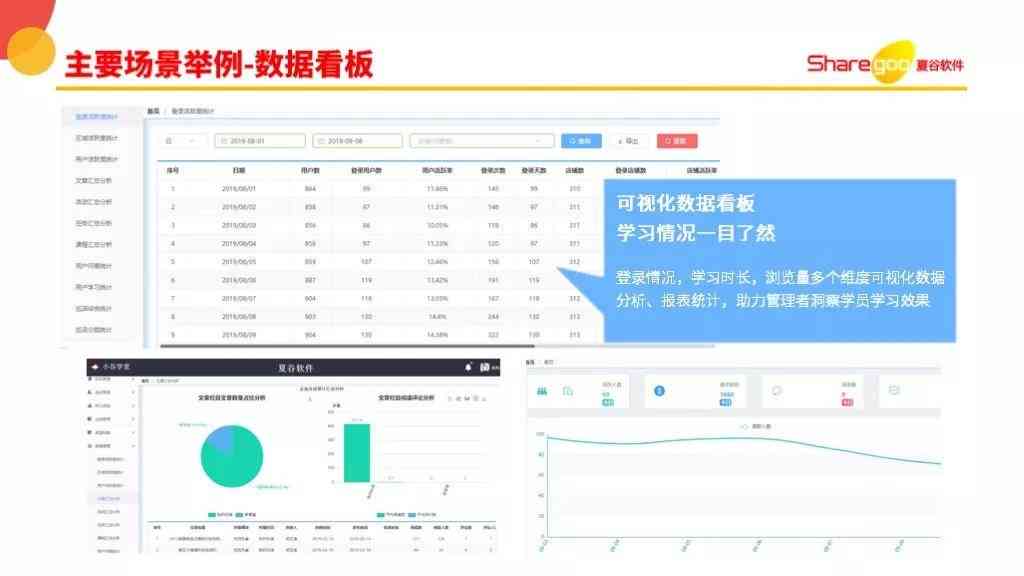The height and width of the screenshot is (576, 1024).
Task: Click the blue badge in second stats card
Action: tap(726, 402)
